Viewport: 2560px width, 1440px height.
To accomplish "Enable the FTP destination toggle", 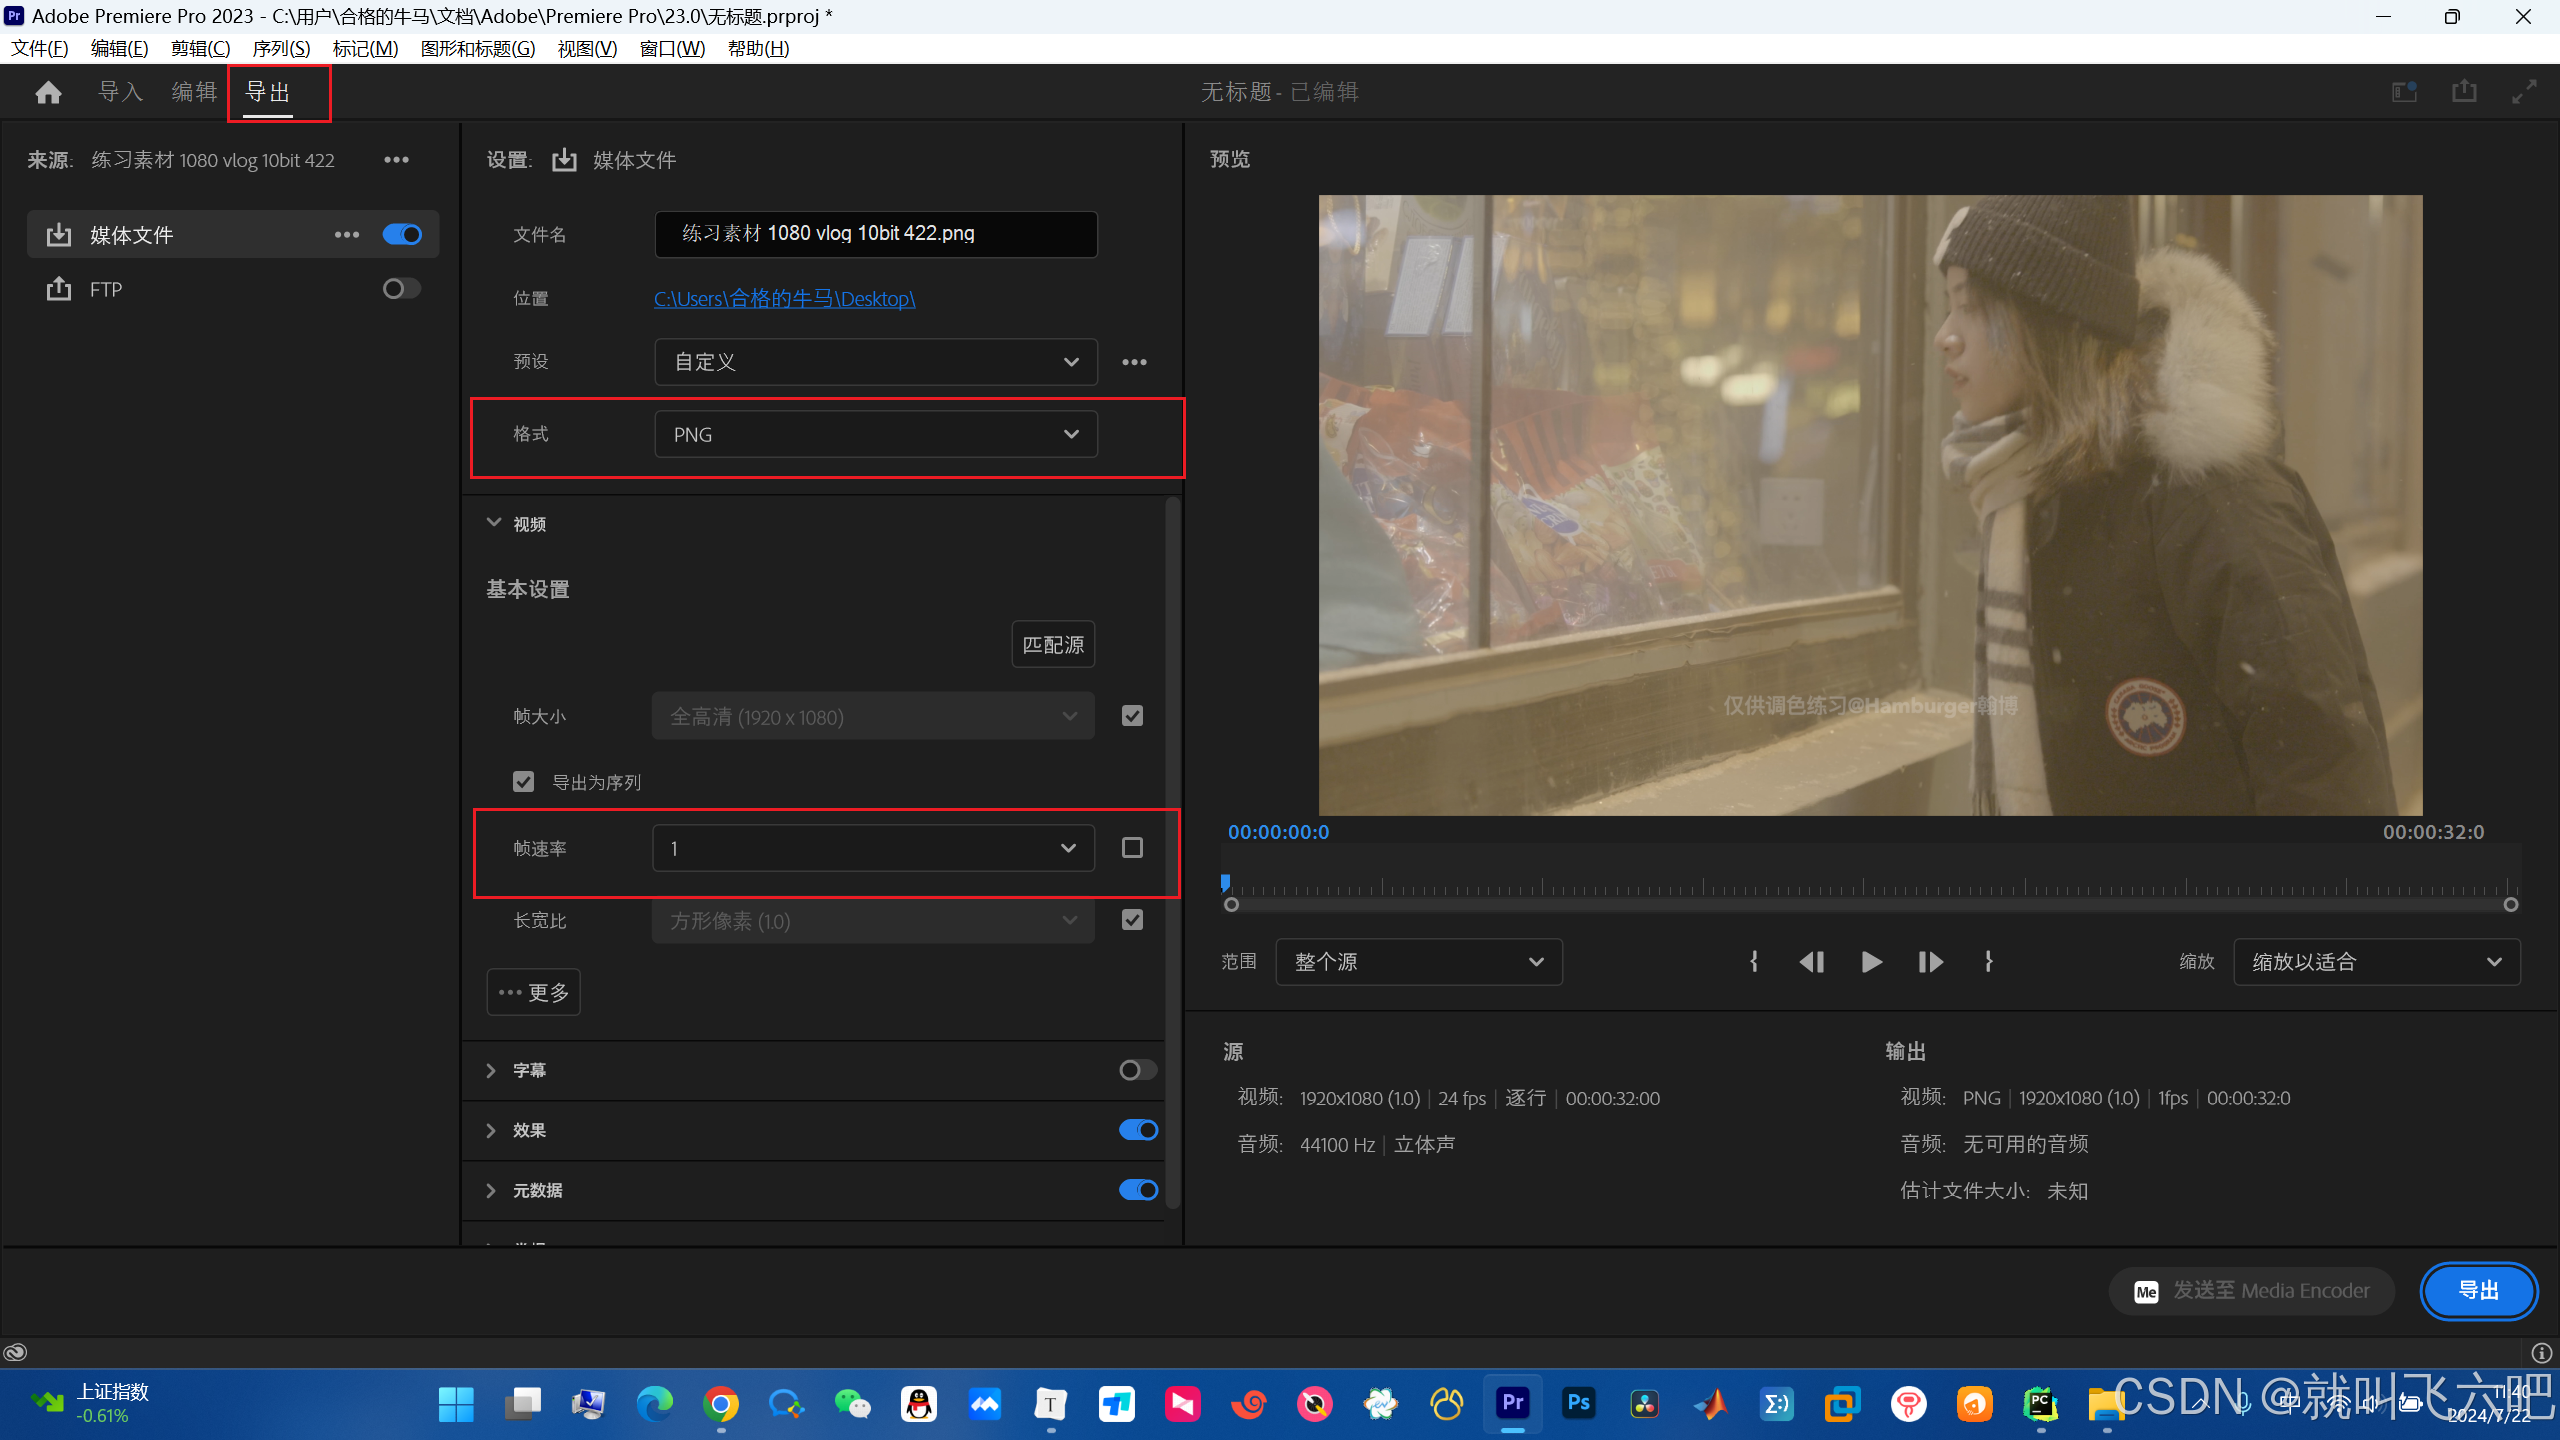I will tap(401, 289).
